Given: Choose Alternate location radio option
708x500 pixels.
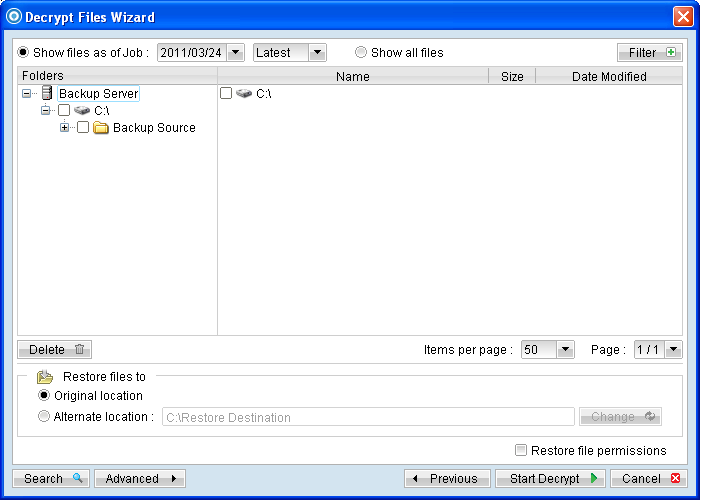Looking at the screenshot, I should [x=43, y=417].
